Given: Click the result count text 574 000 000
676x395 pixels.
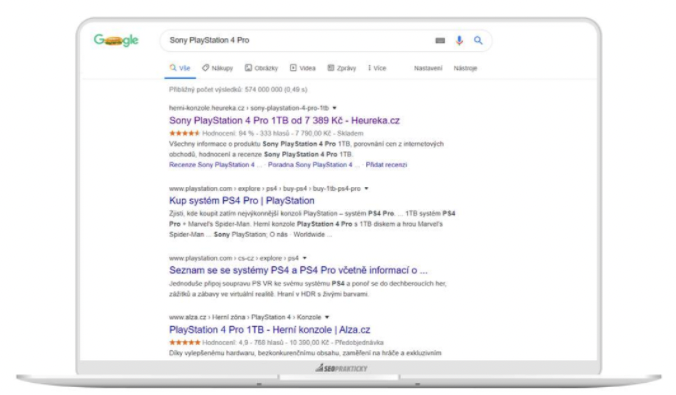Looking at the screenshot, I should coord(238,90).
